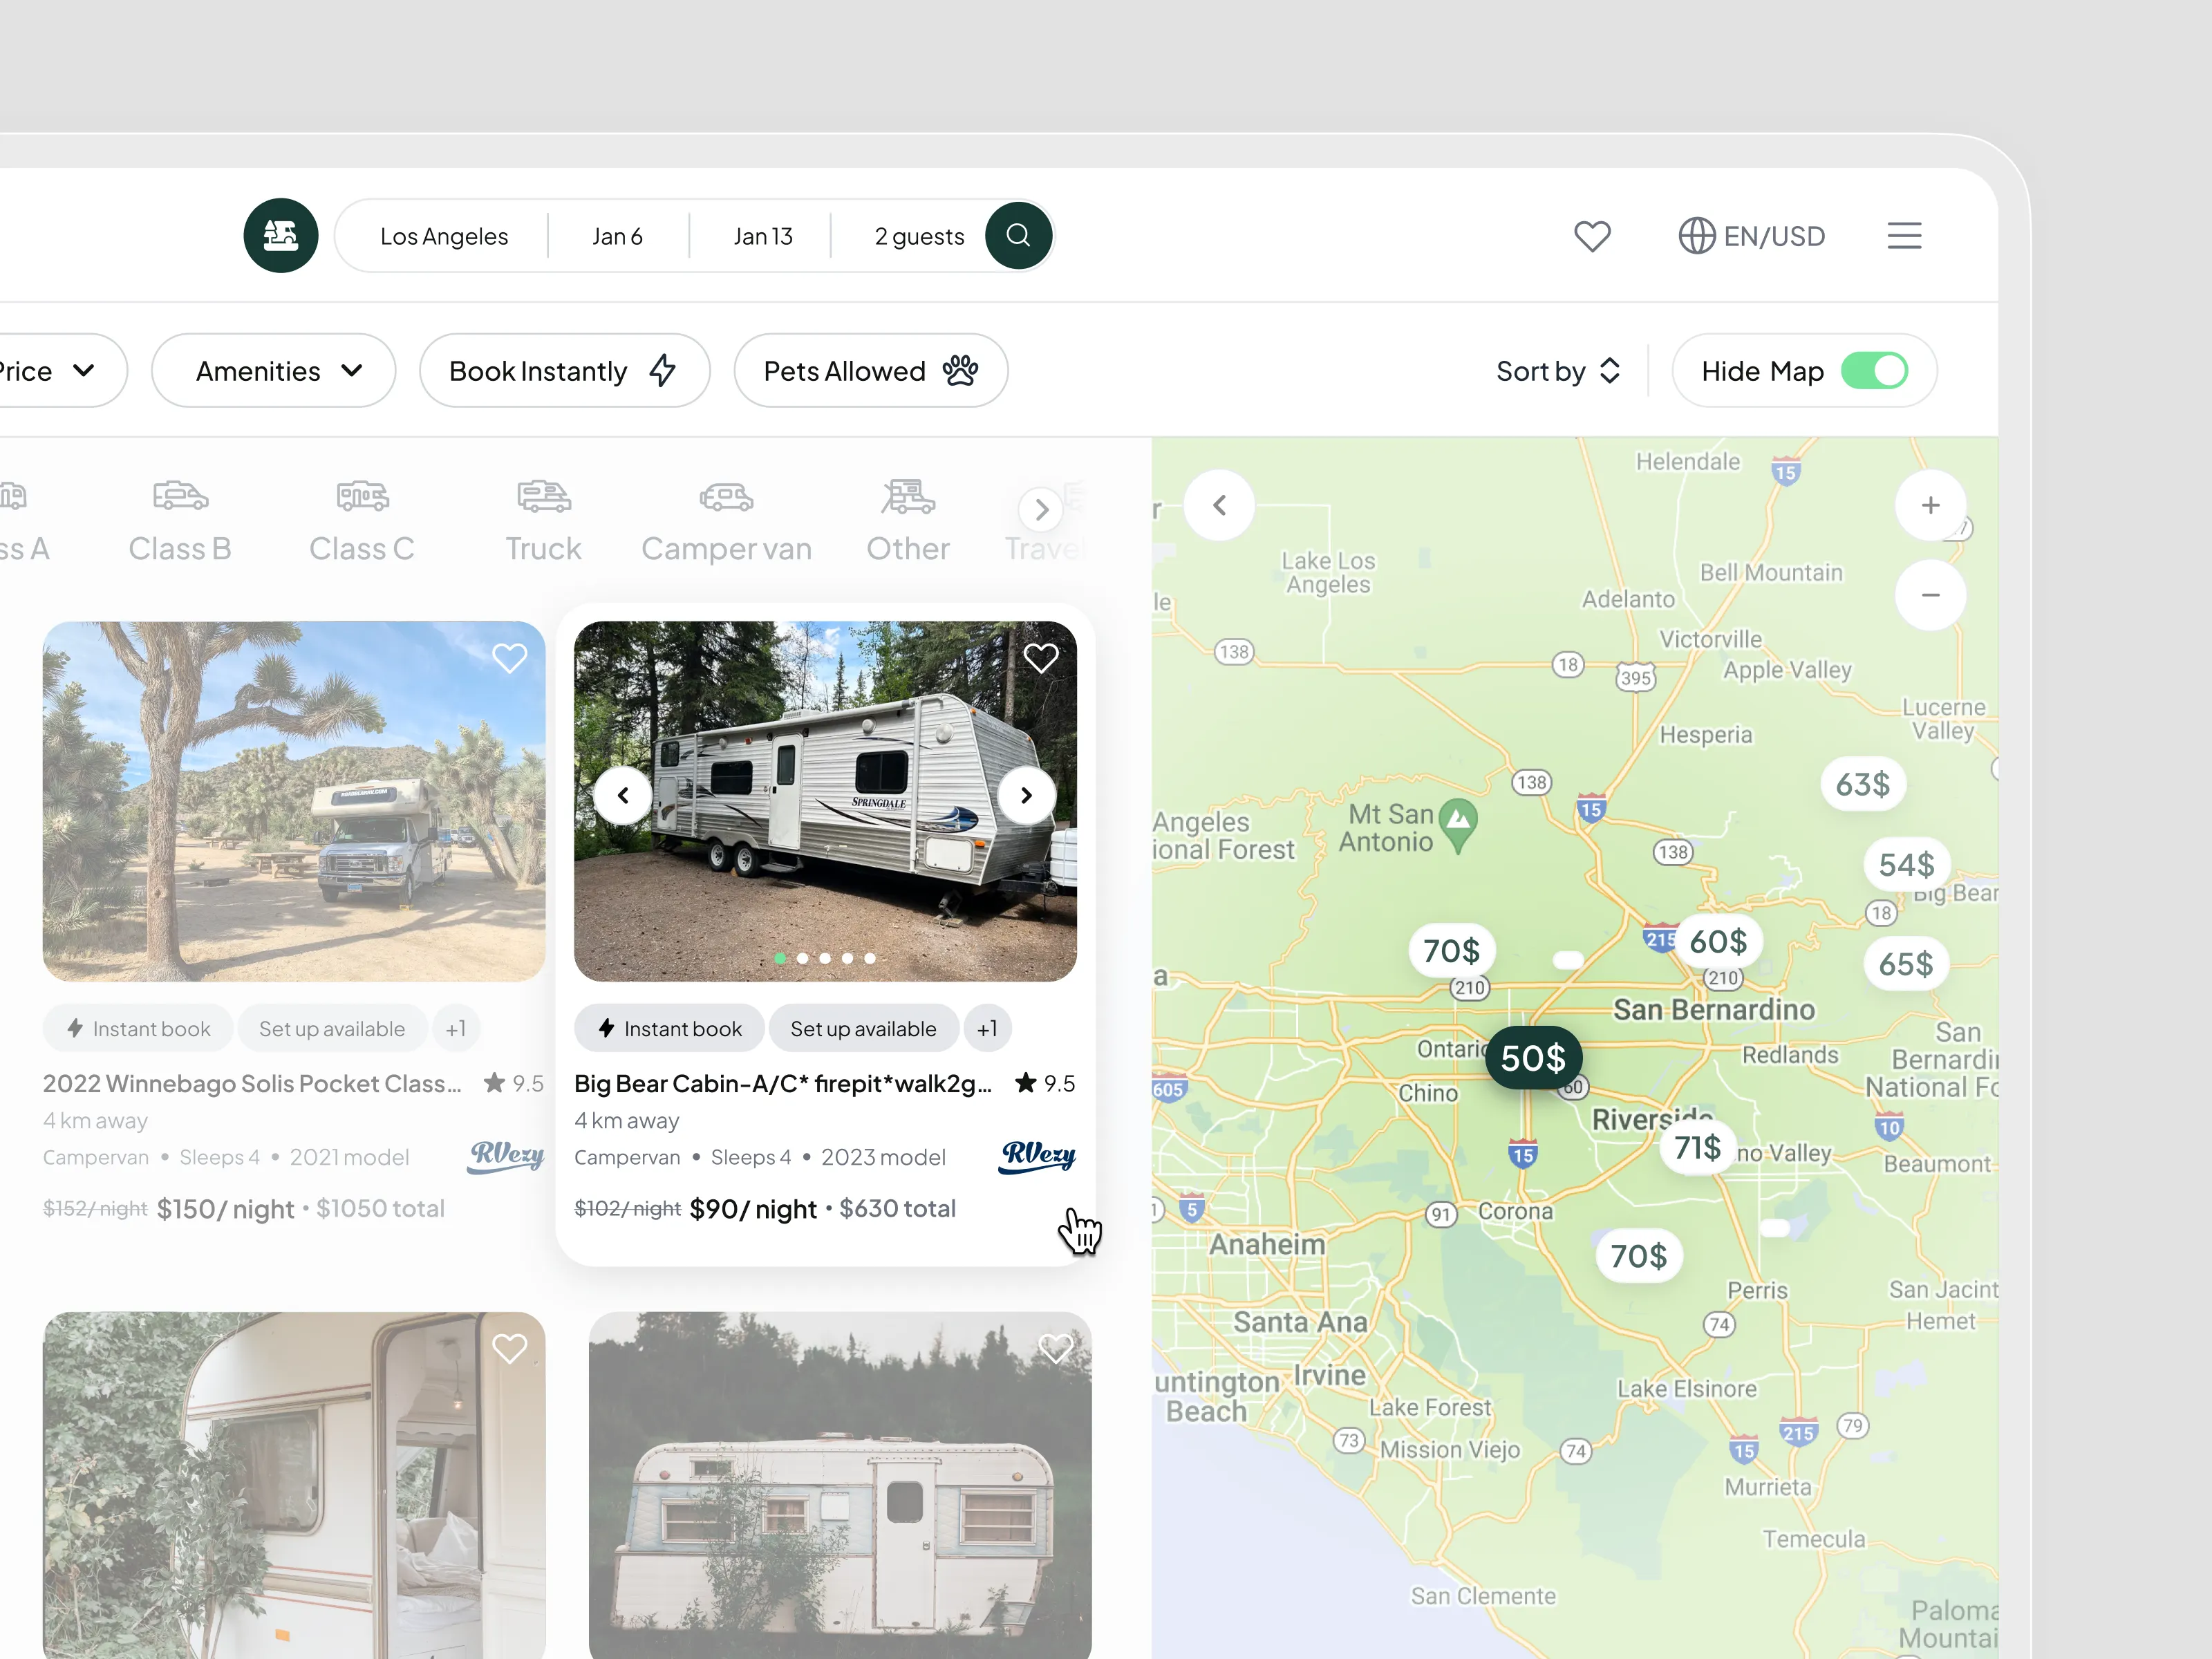The width and height of the screenshot is (2212, 1659).
Task: Toggle the Book Instantly filter
Action: (564, 371)
